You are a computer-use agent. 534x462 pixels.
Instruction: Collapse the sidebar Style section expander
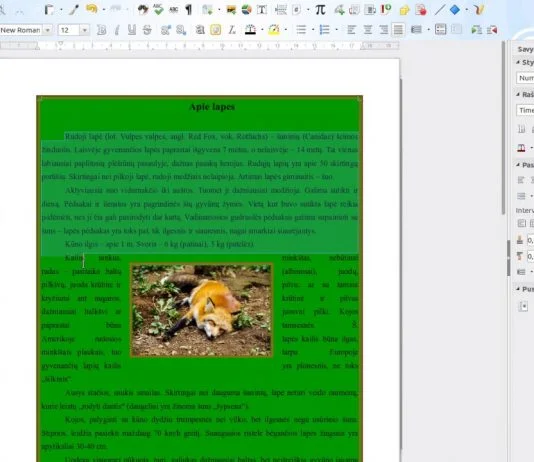(518, 62)
